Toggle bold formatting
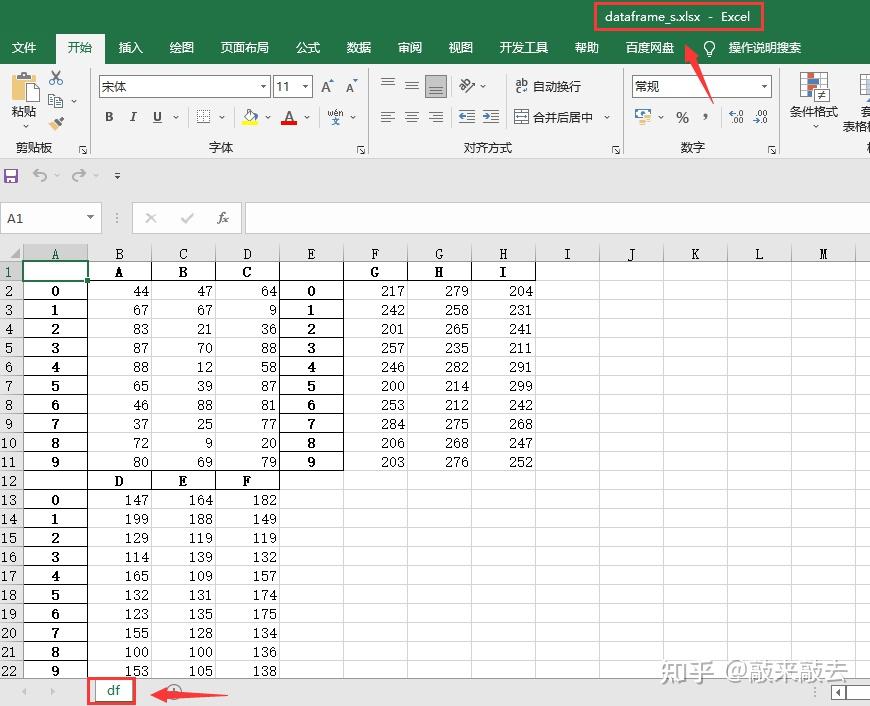The image size is (870, 706). (x=108, y=117)
